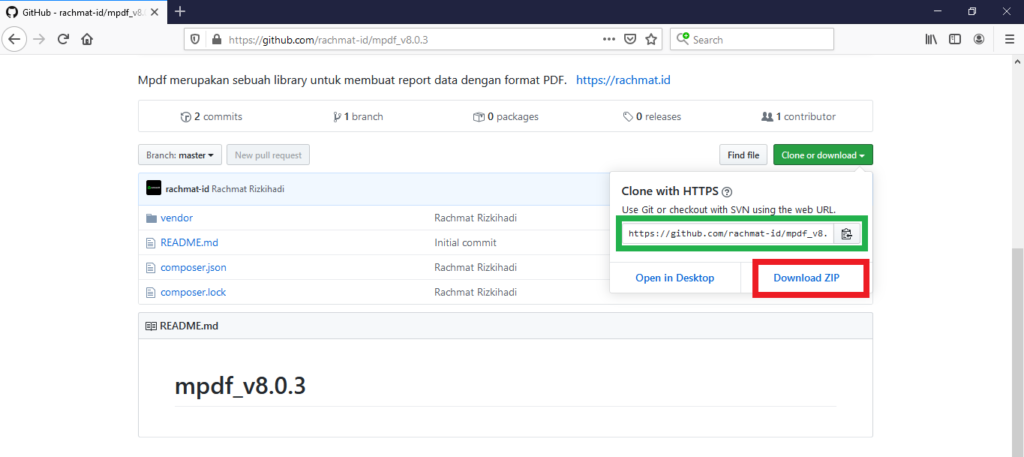This screenshot has height=457, width=1024.
Task: Click the mpdf_v8.0.3 README heading
Action: pos(240,386)
